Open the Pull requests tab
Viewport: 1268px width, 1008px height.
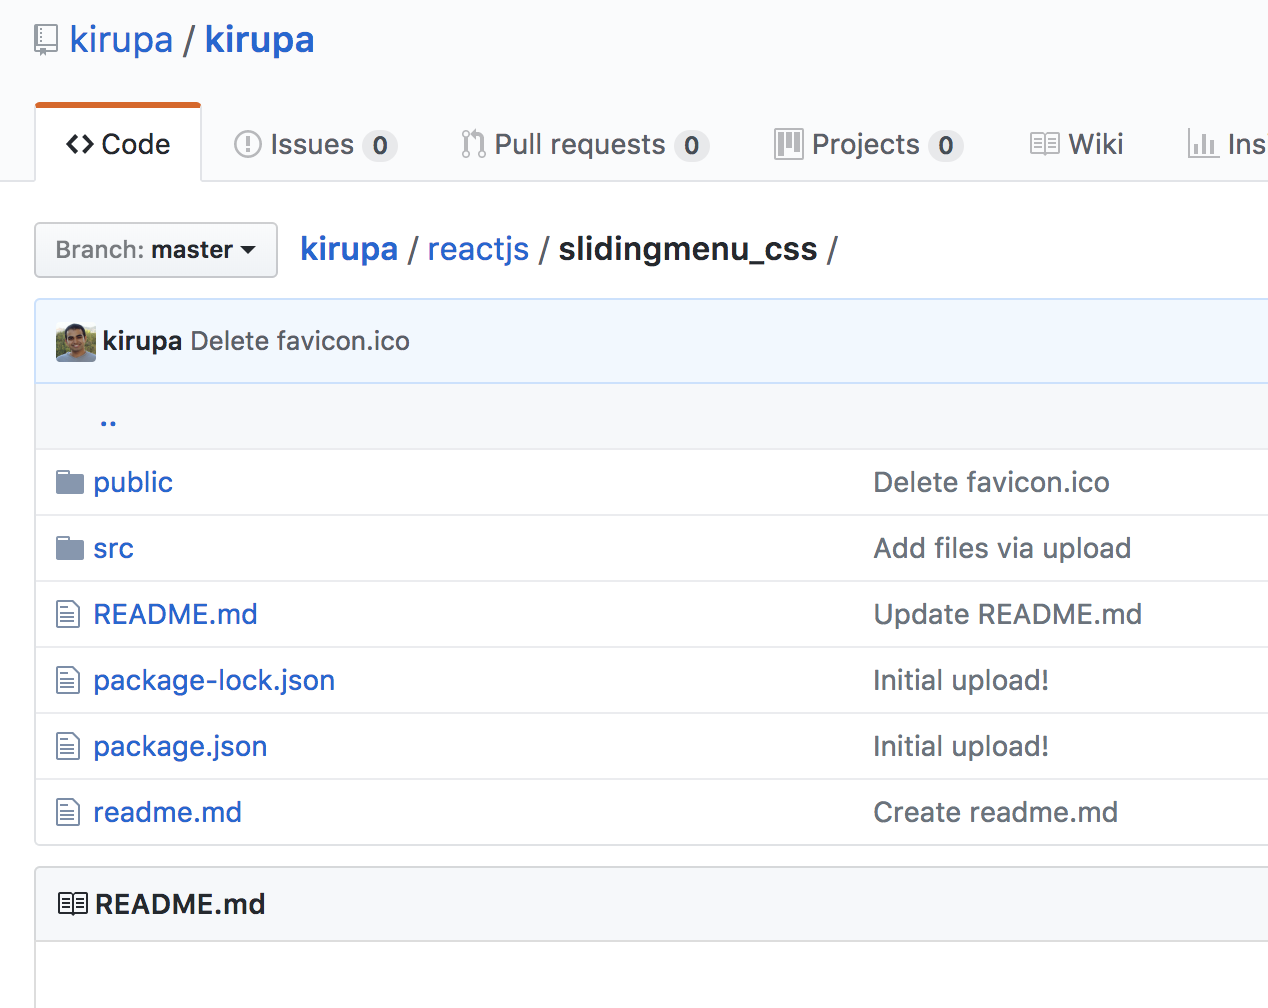point(584,144)
